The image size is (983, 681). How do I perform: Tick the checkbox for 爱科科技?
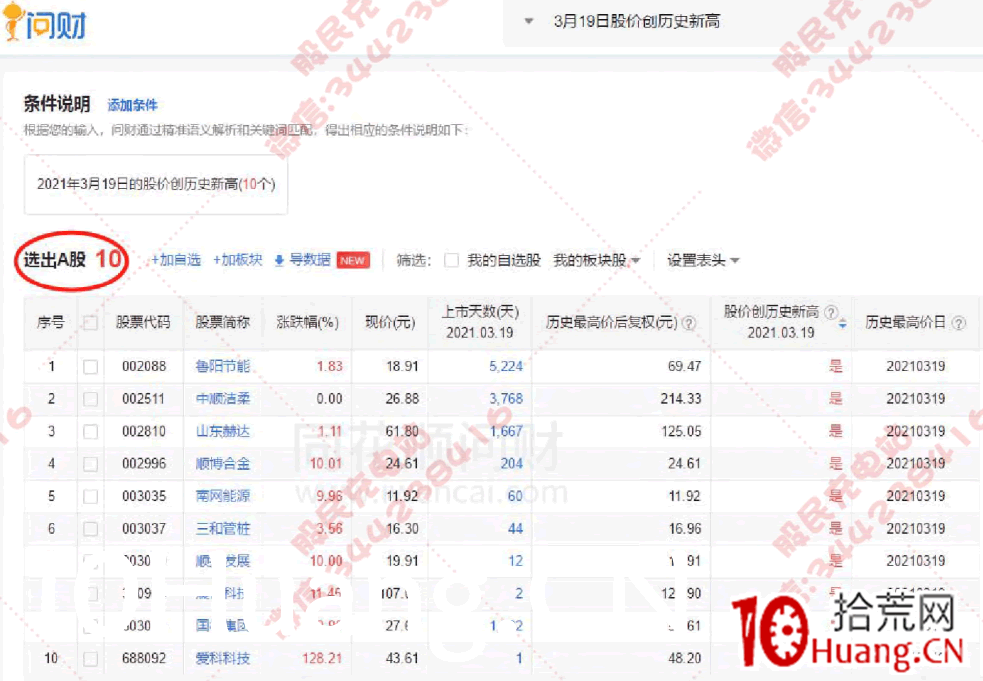tap(90, 658)
